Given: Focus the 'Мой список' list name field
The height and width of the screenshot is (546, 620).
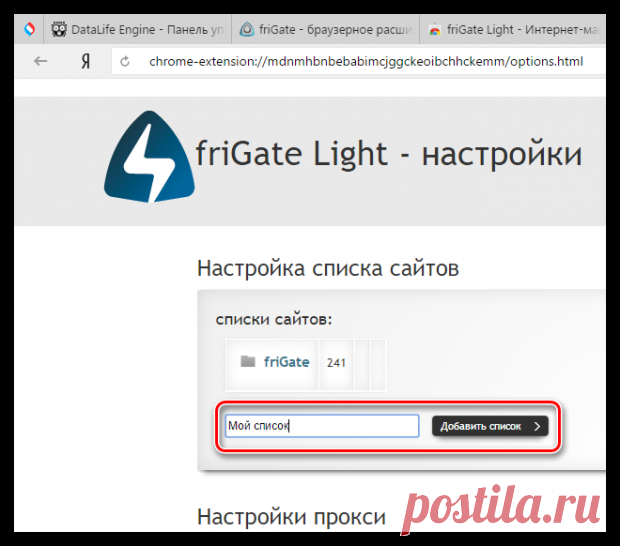Looking at the screenshot, I should (322, 426).
